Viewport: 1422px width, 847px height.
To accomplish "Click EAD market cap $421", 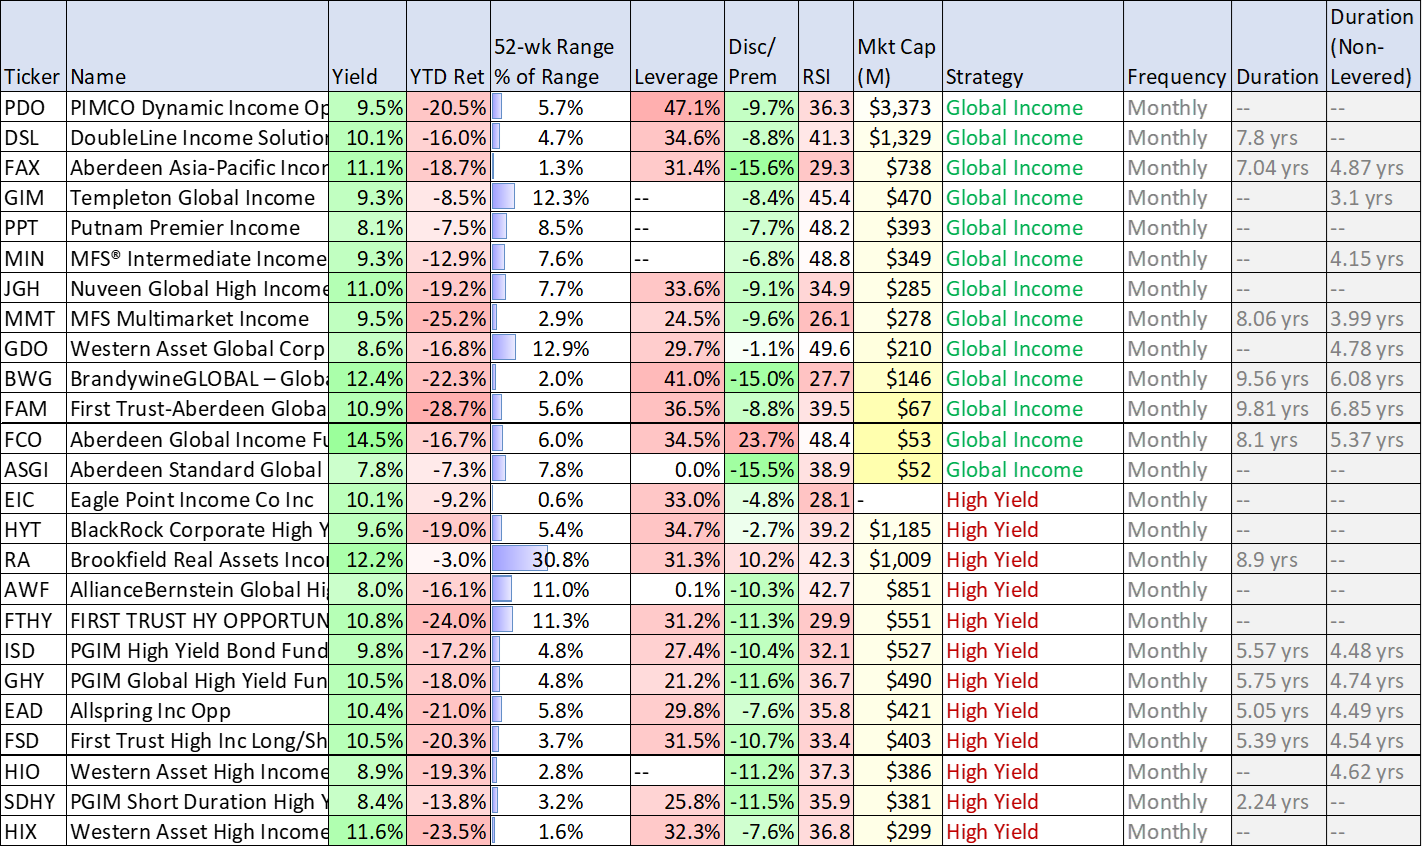I will (x=897, y=711).
